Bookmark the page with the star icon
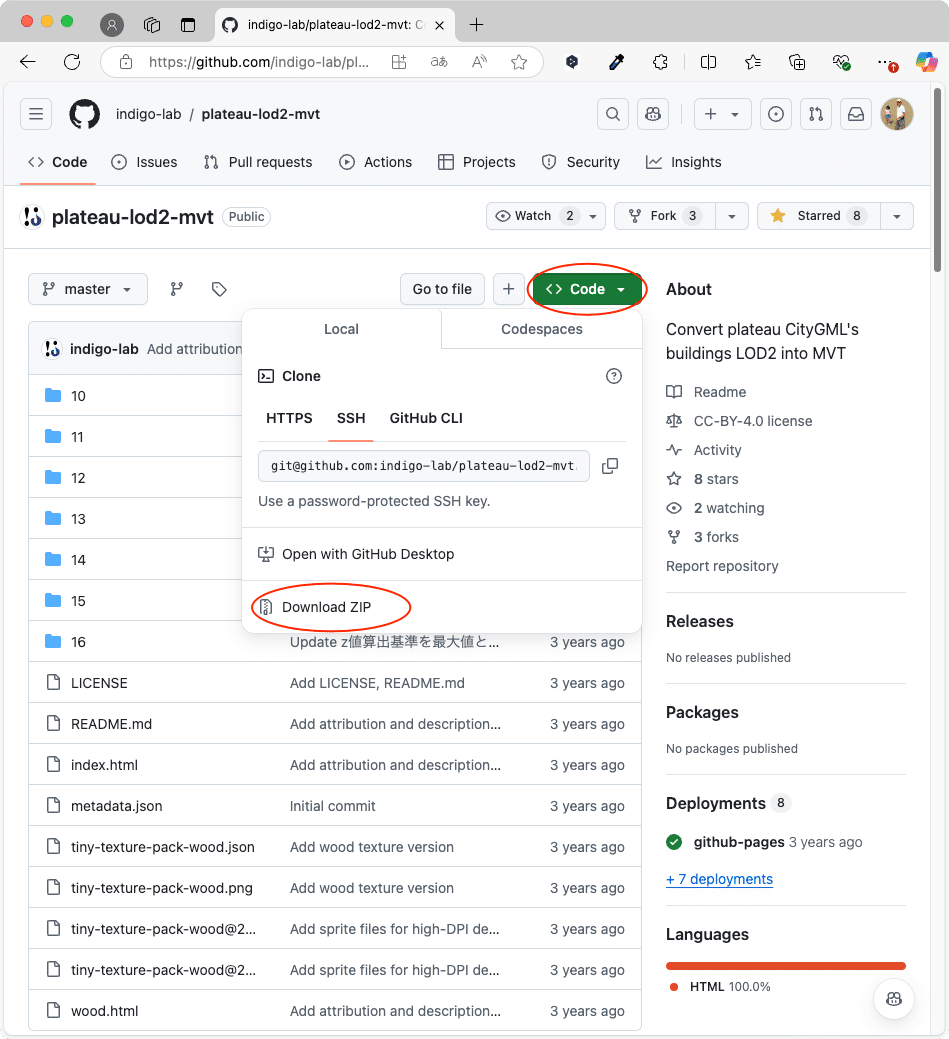949x1039 pixels. [x=519, y=62]
